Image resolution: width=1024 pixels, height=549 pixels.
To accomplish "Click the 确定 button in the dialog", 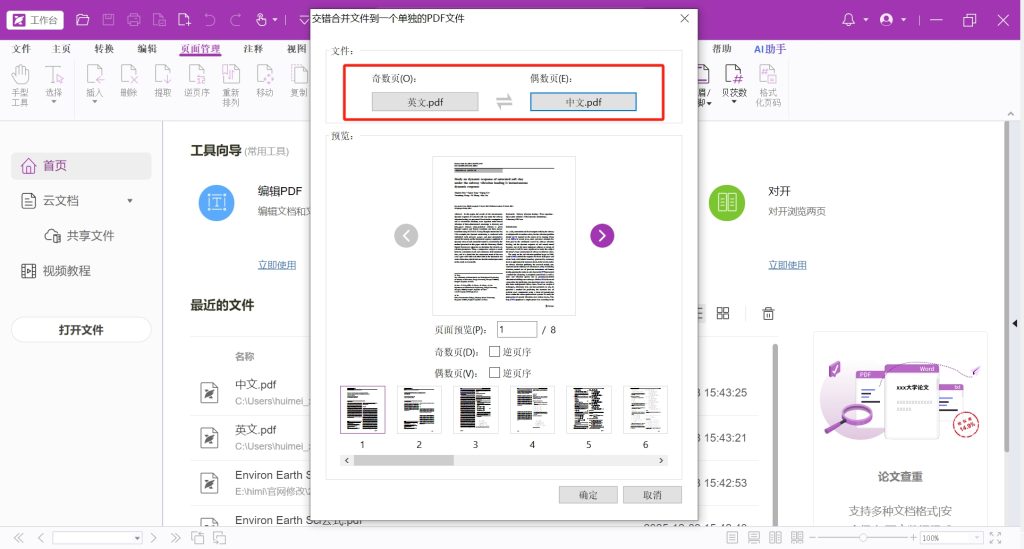I will [588, 495].
